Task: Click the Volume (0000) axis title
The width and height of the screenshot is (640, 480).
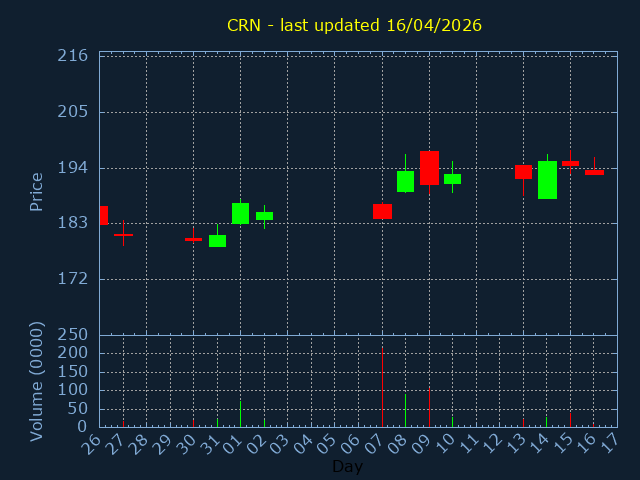Action: click(x=37, y=381)
